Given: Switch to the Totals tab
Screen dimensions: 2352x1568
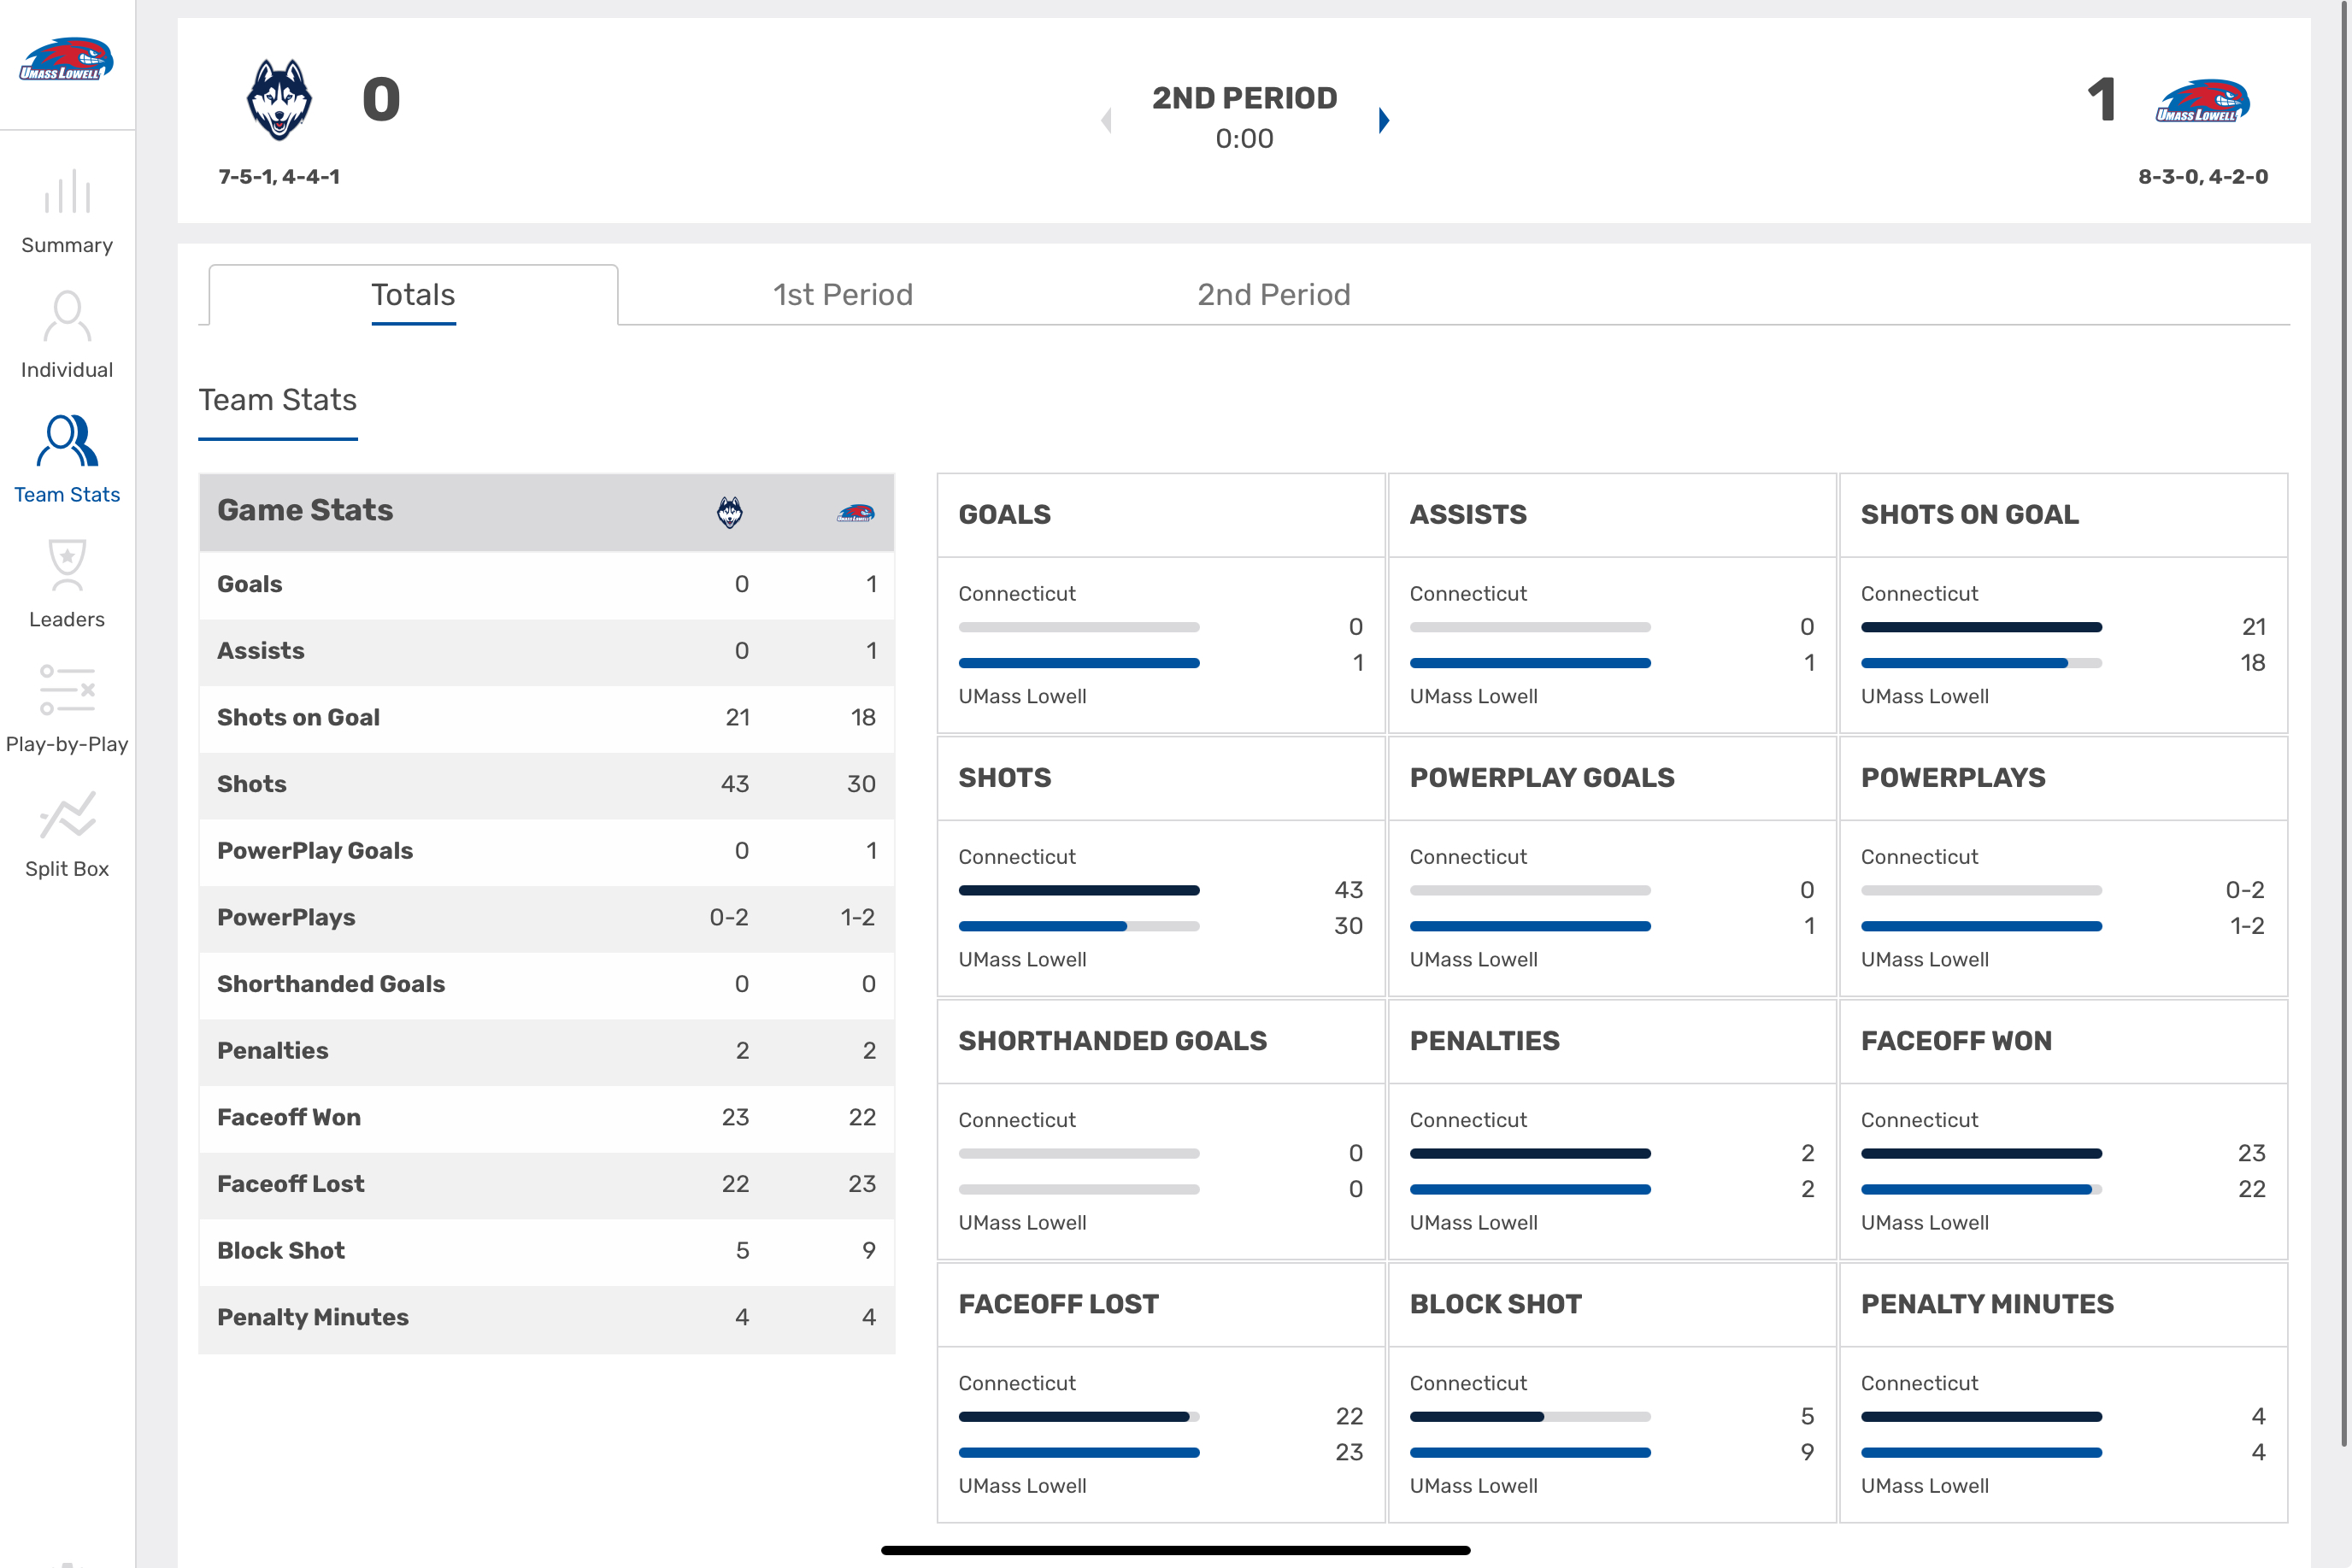Looking at the screenshot, I should (x=413, y=295).
